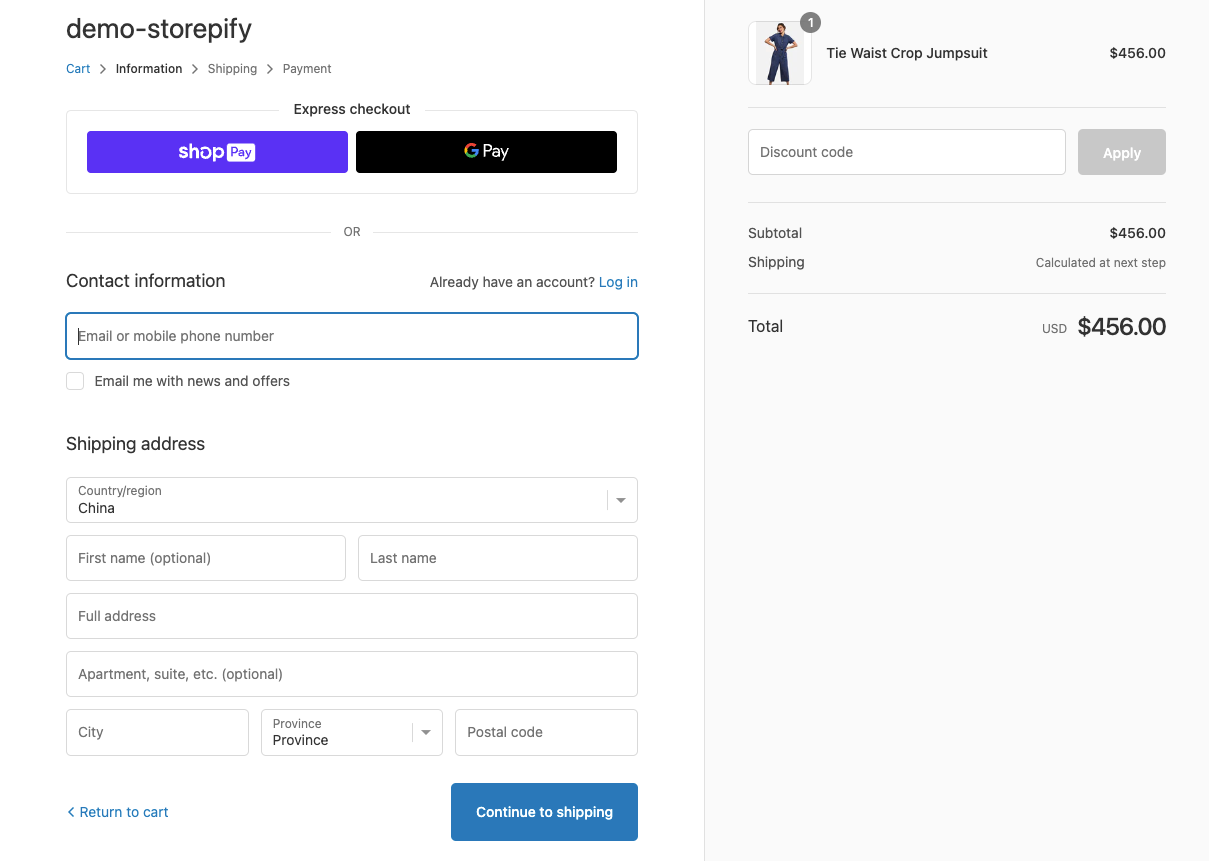
Task: Click the Tie Waist Crop Jumpsuit thumbnail
Action: click(x=780, y=53)
